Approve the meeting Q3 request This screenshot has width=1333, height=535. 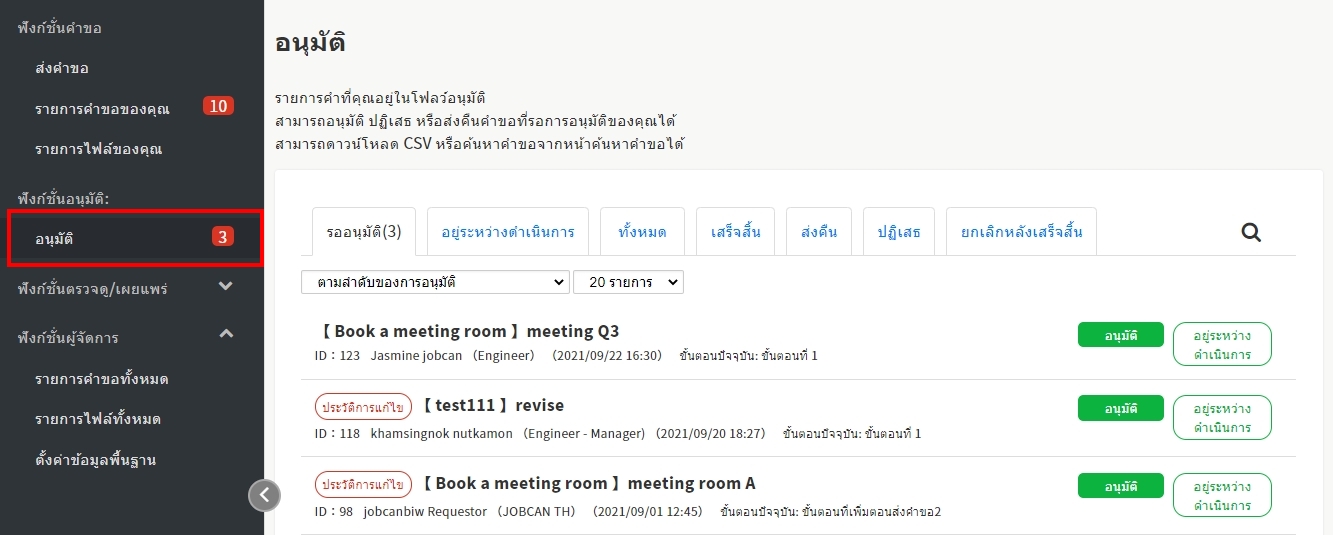click(x=1120, y=335)
